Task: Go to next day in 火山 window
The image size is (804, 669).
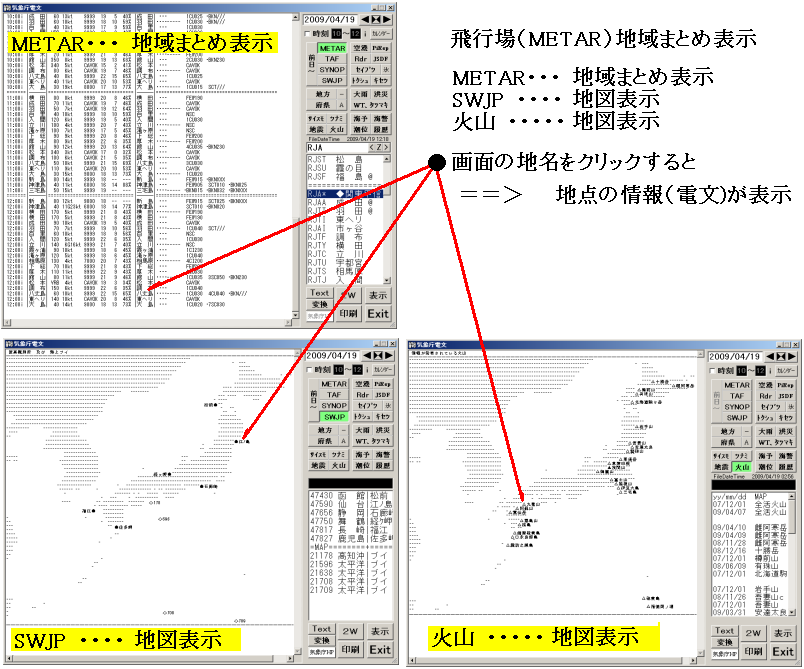Action: tap(792, 356)
